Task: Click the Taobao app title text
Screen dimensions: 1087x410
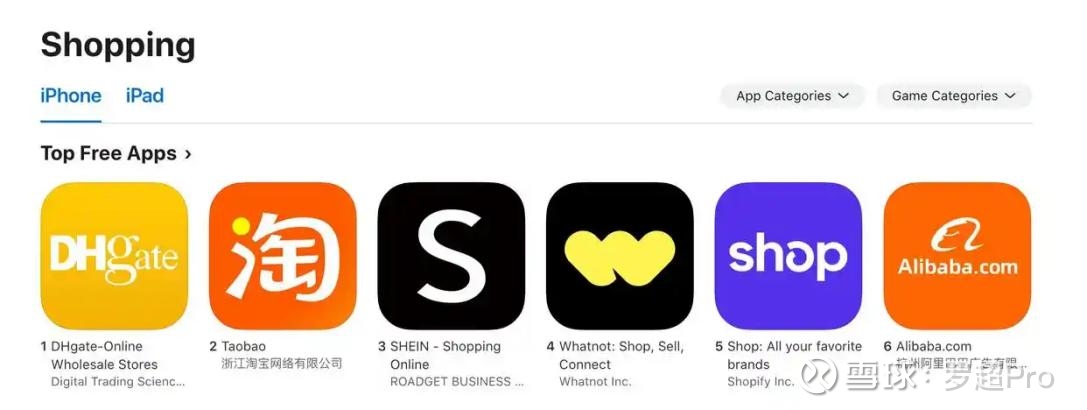Action: click(x=243, y=346)
